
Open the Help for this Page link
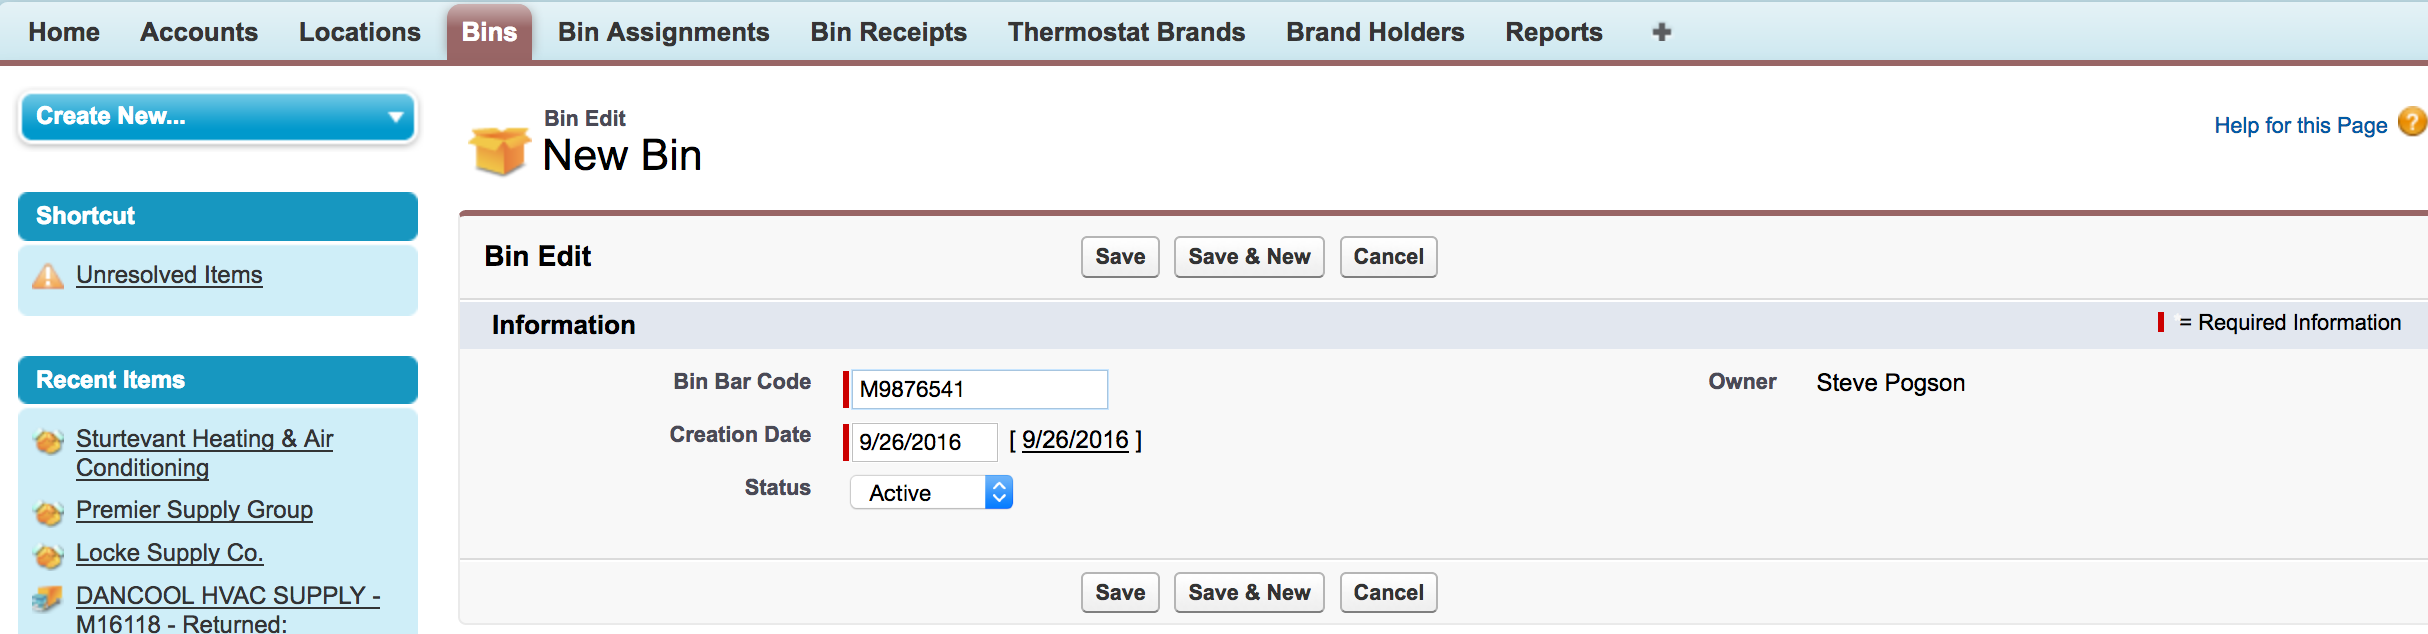[2299, 125]
